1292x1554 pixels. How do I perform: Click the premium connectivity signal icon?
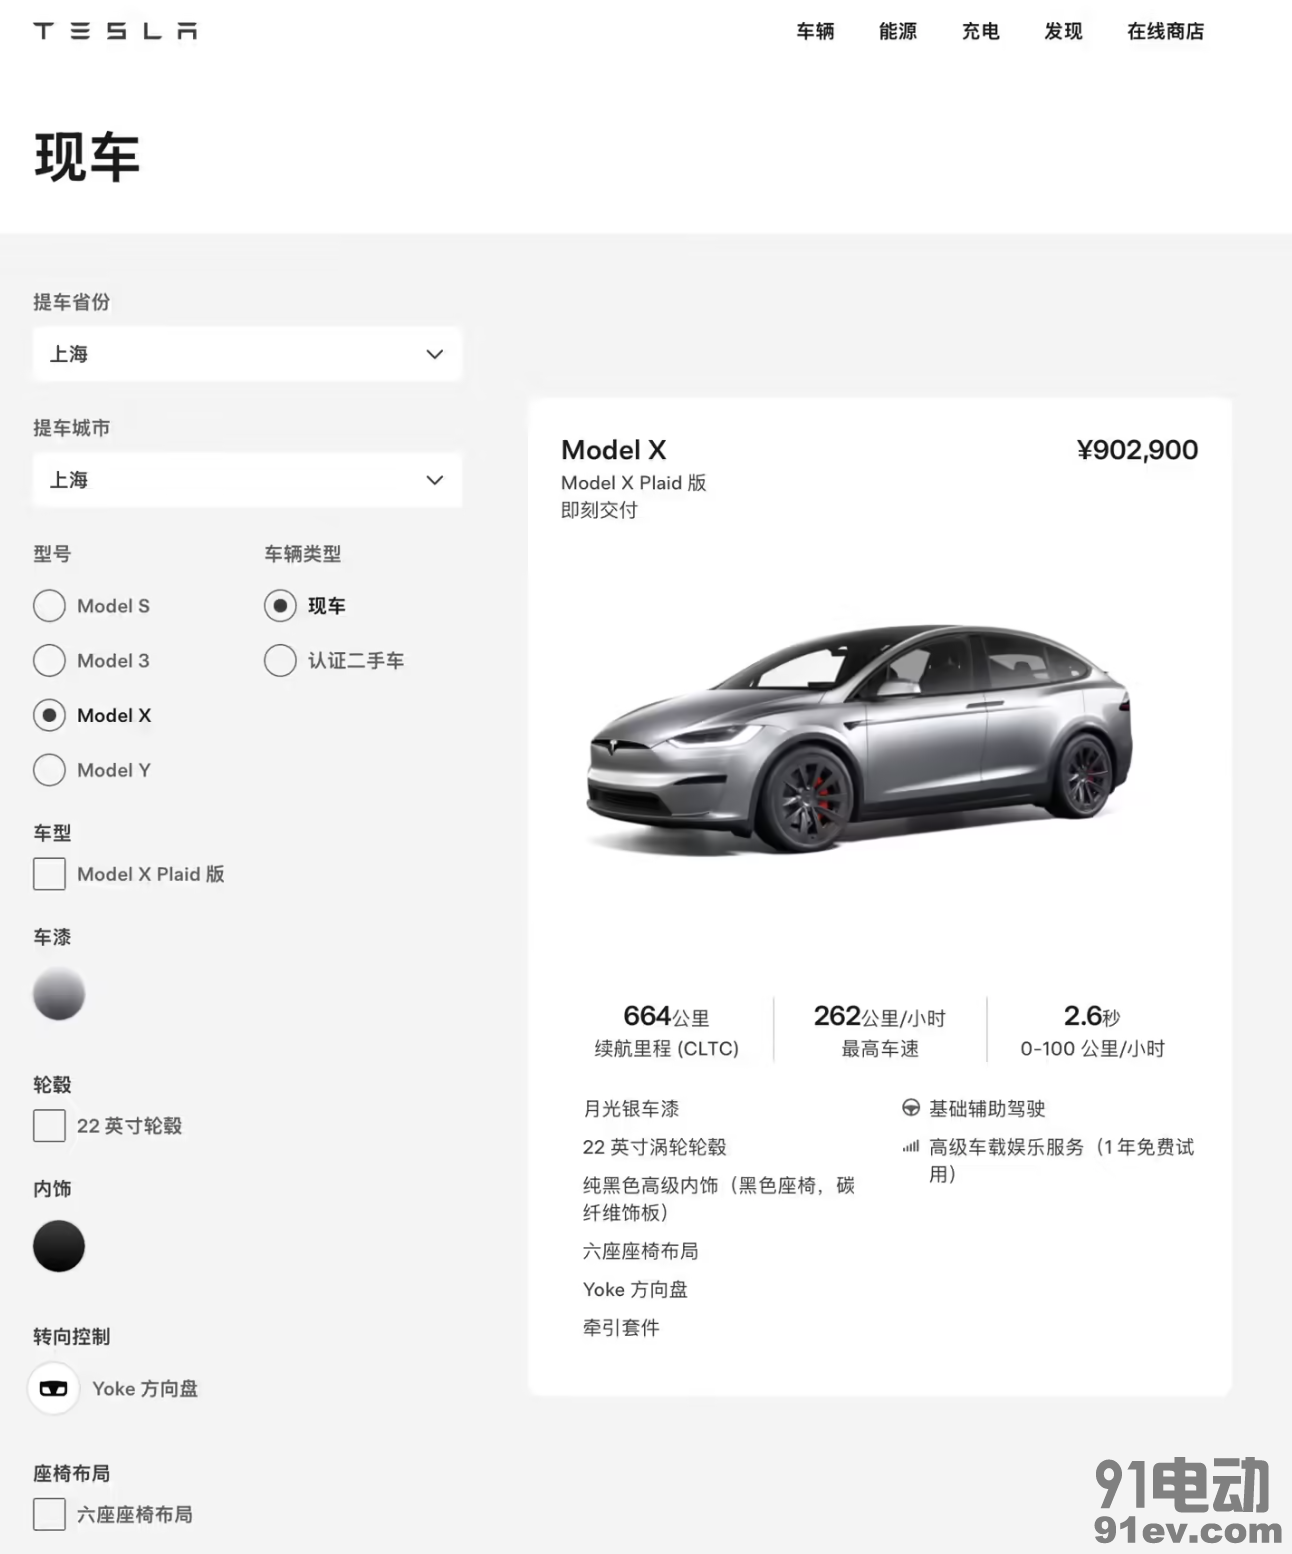(911, 1147)
